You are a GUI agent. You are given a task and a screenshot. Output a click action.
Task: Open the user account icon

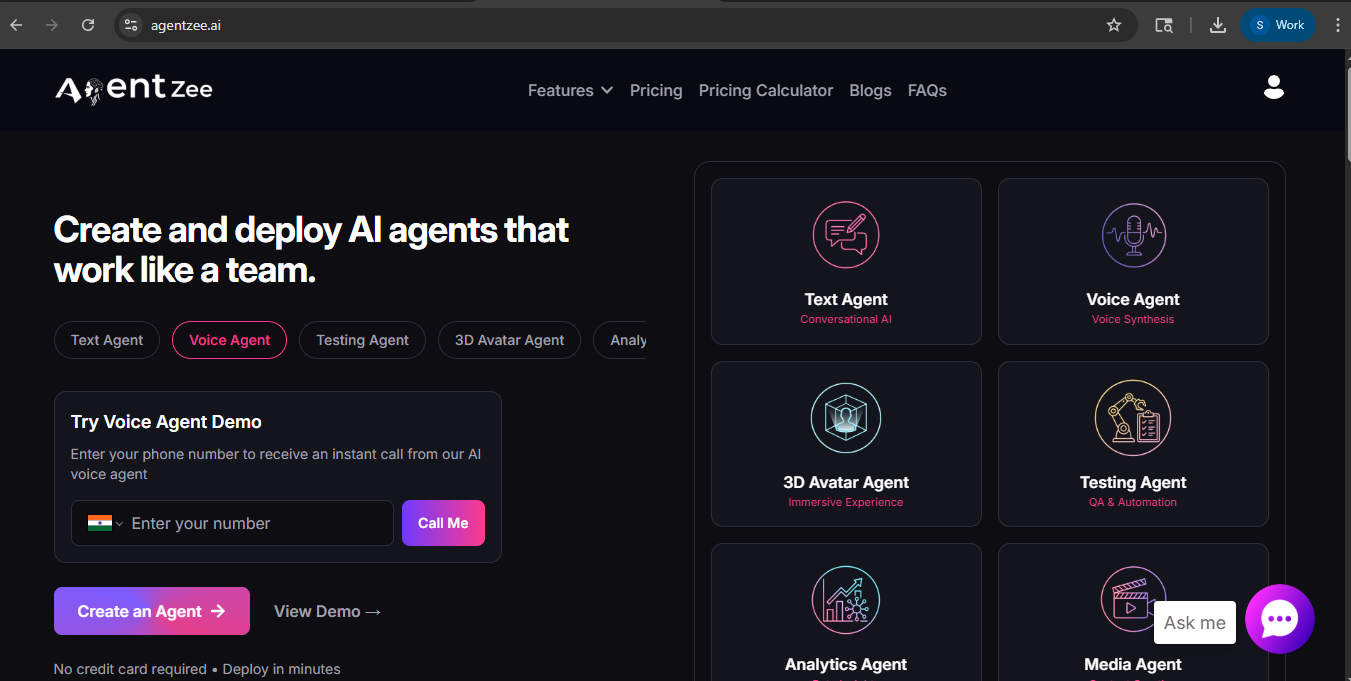click(x=1273, y=87)
